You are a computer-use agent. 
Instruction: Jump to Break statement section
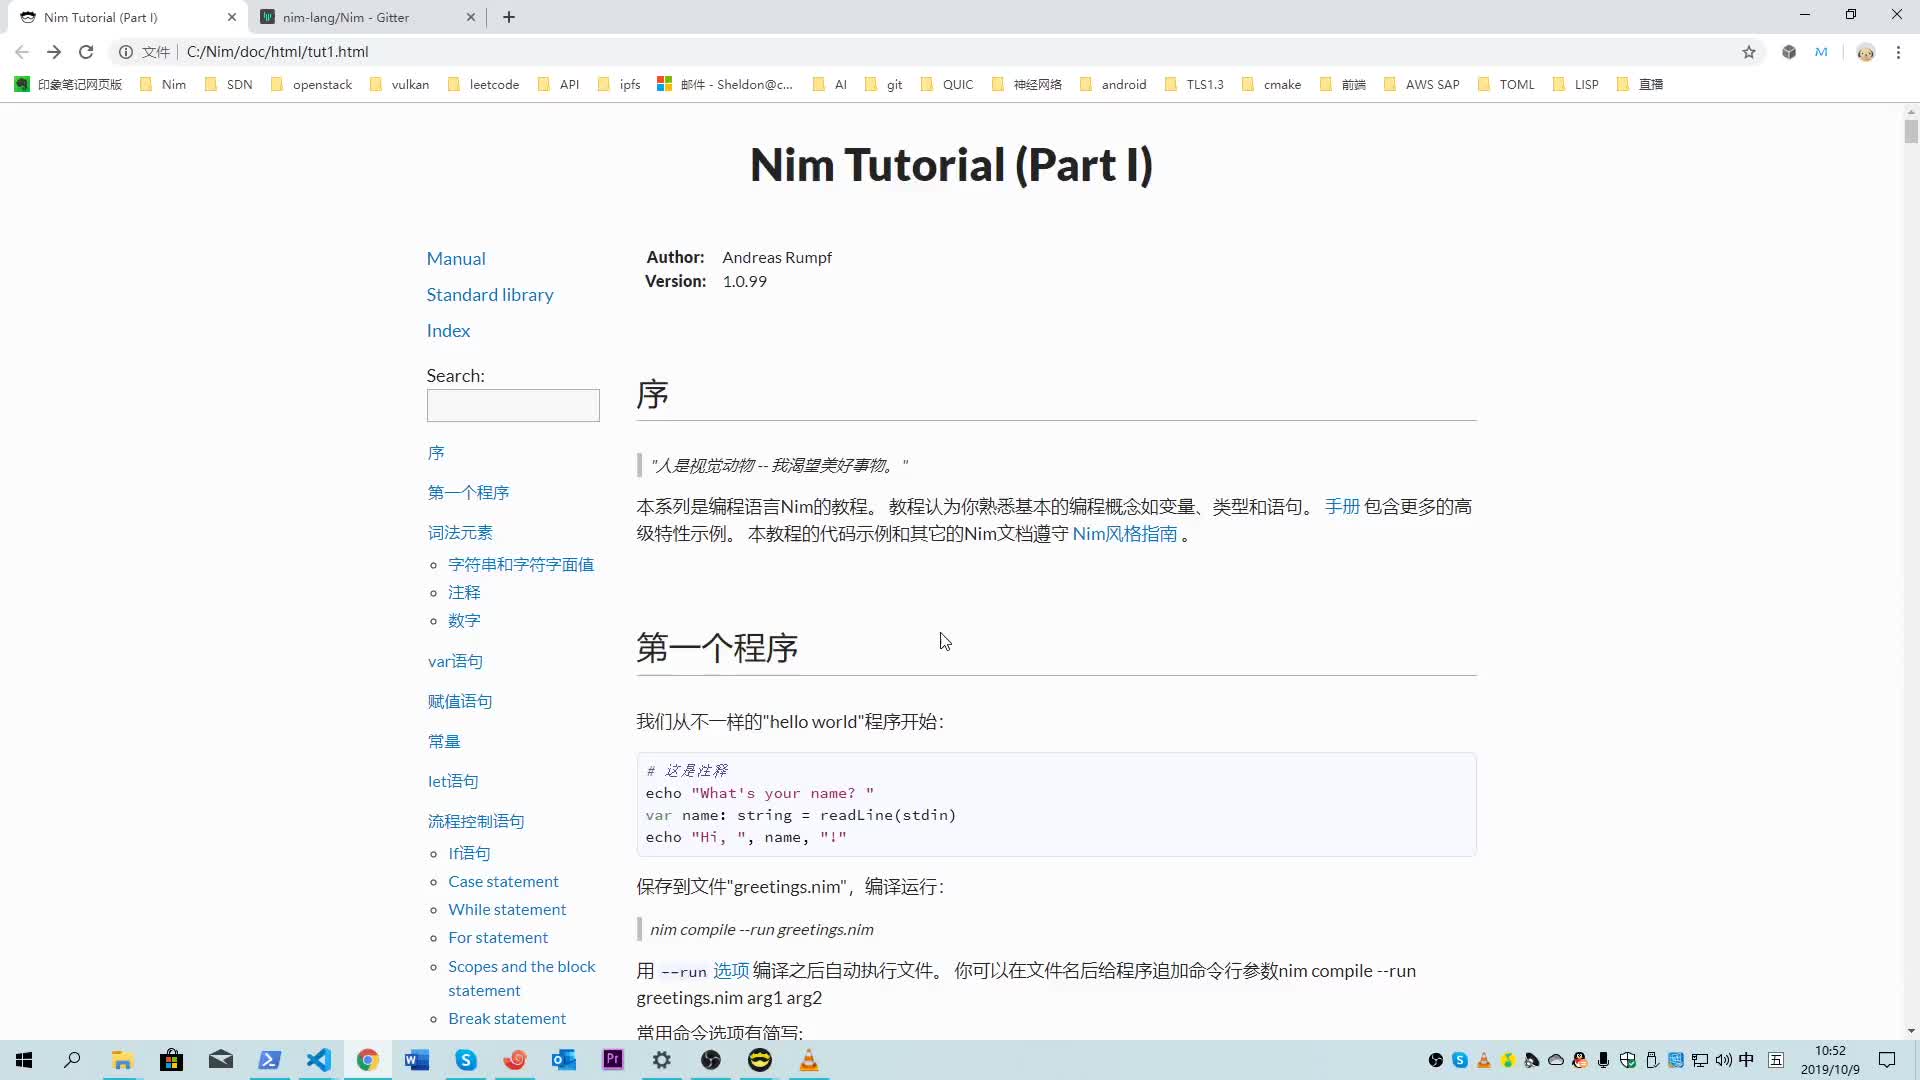pyautogui.click(x=507, y=1019)
